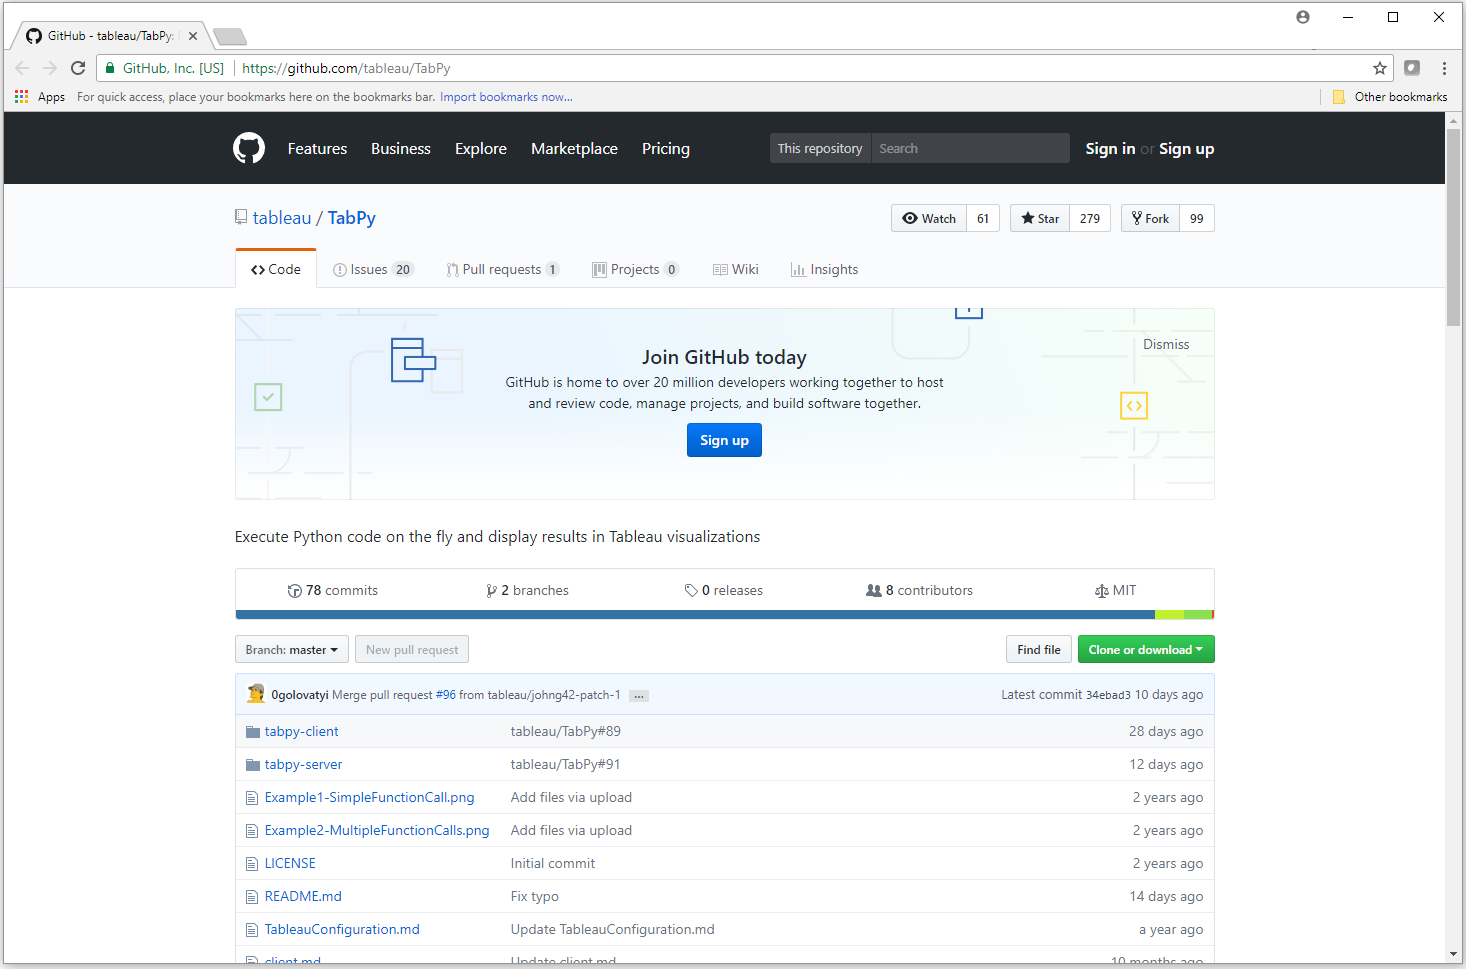1466x969 pixels.
Task: Open the Branch: master dropdown
Action: pyautogui.click(x=292, y=649)
